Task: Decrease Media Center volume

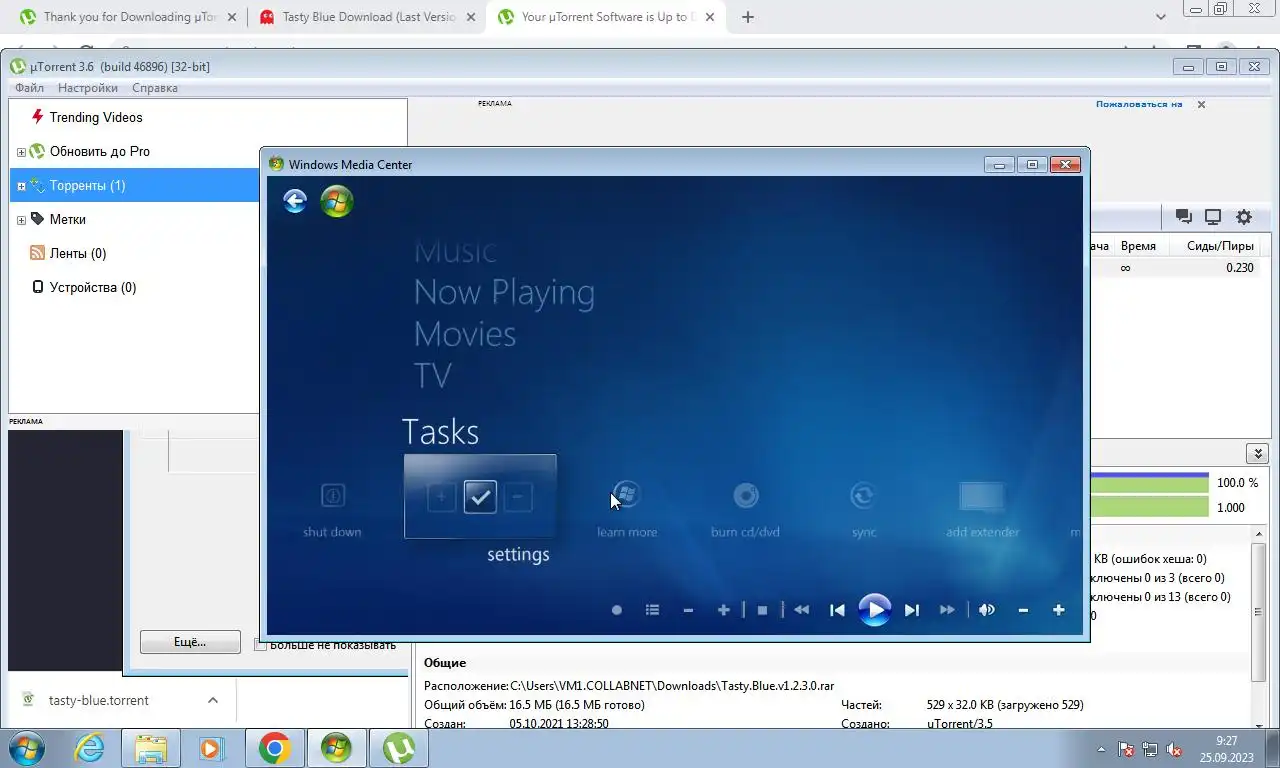Action: click(x=1023, y=610)
